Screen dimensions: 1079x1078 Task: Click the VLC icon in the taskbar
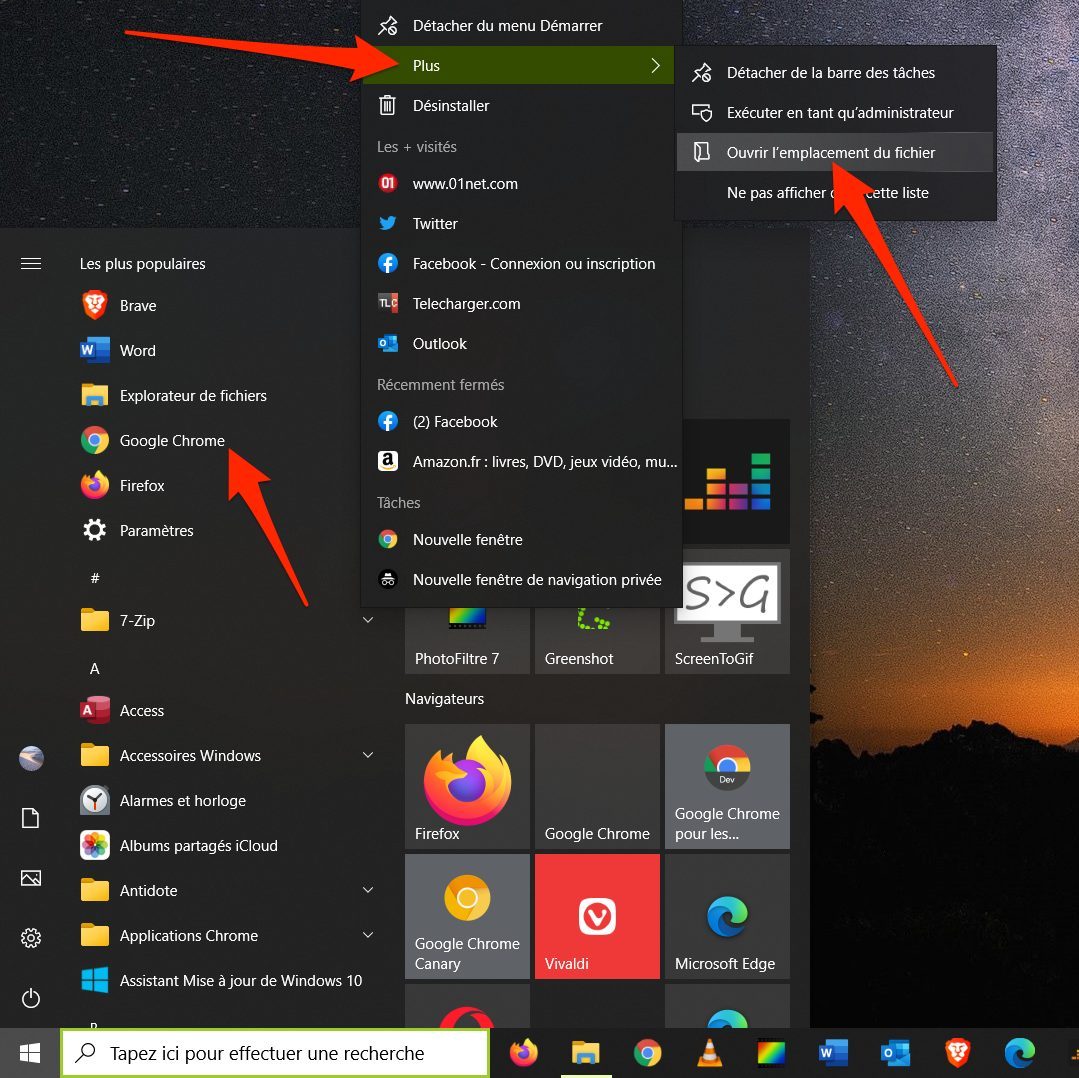pyautogui.click(x=709, y=1053)
